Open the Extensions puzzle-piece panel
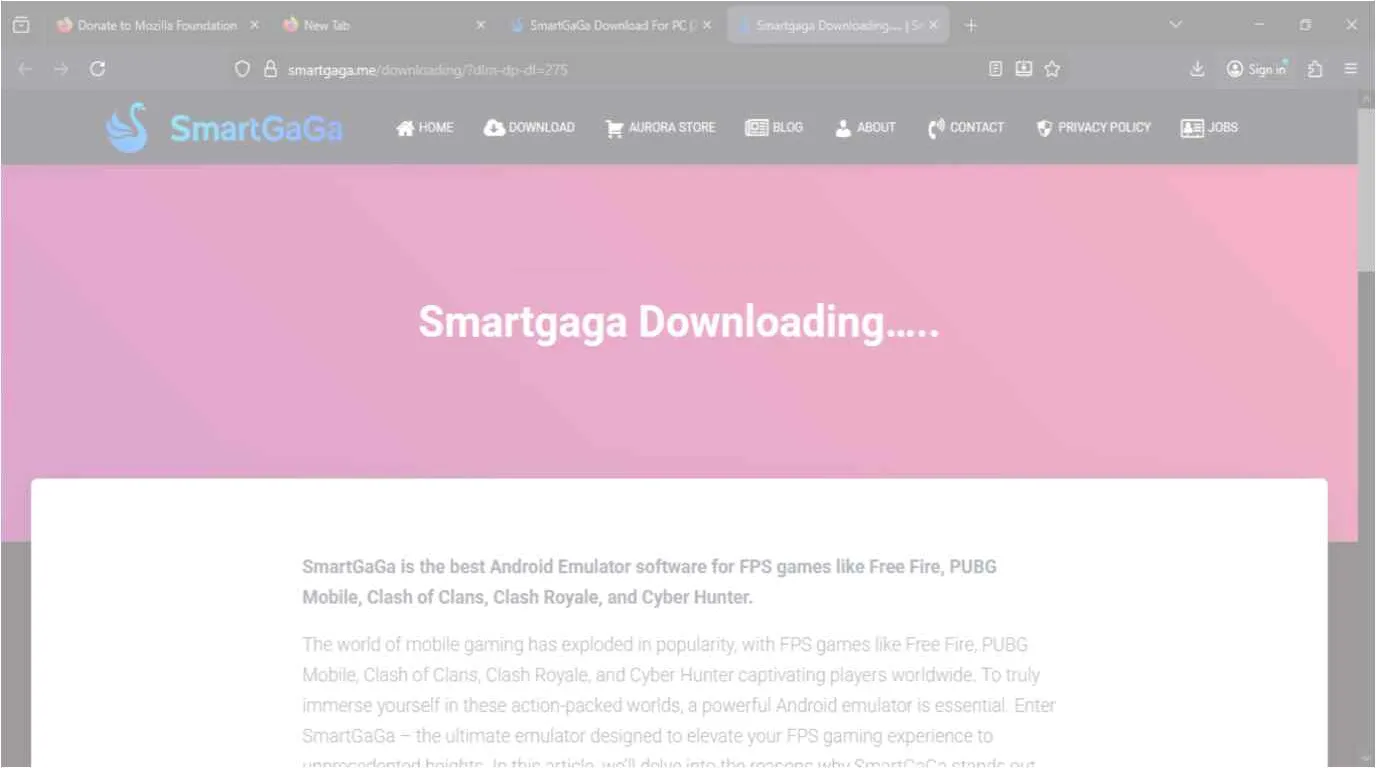 point(1315,69)
